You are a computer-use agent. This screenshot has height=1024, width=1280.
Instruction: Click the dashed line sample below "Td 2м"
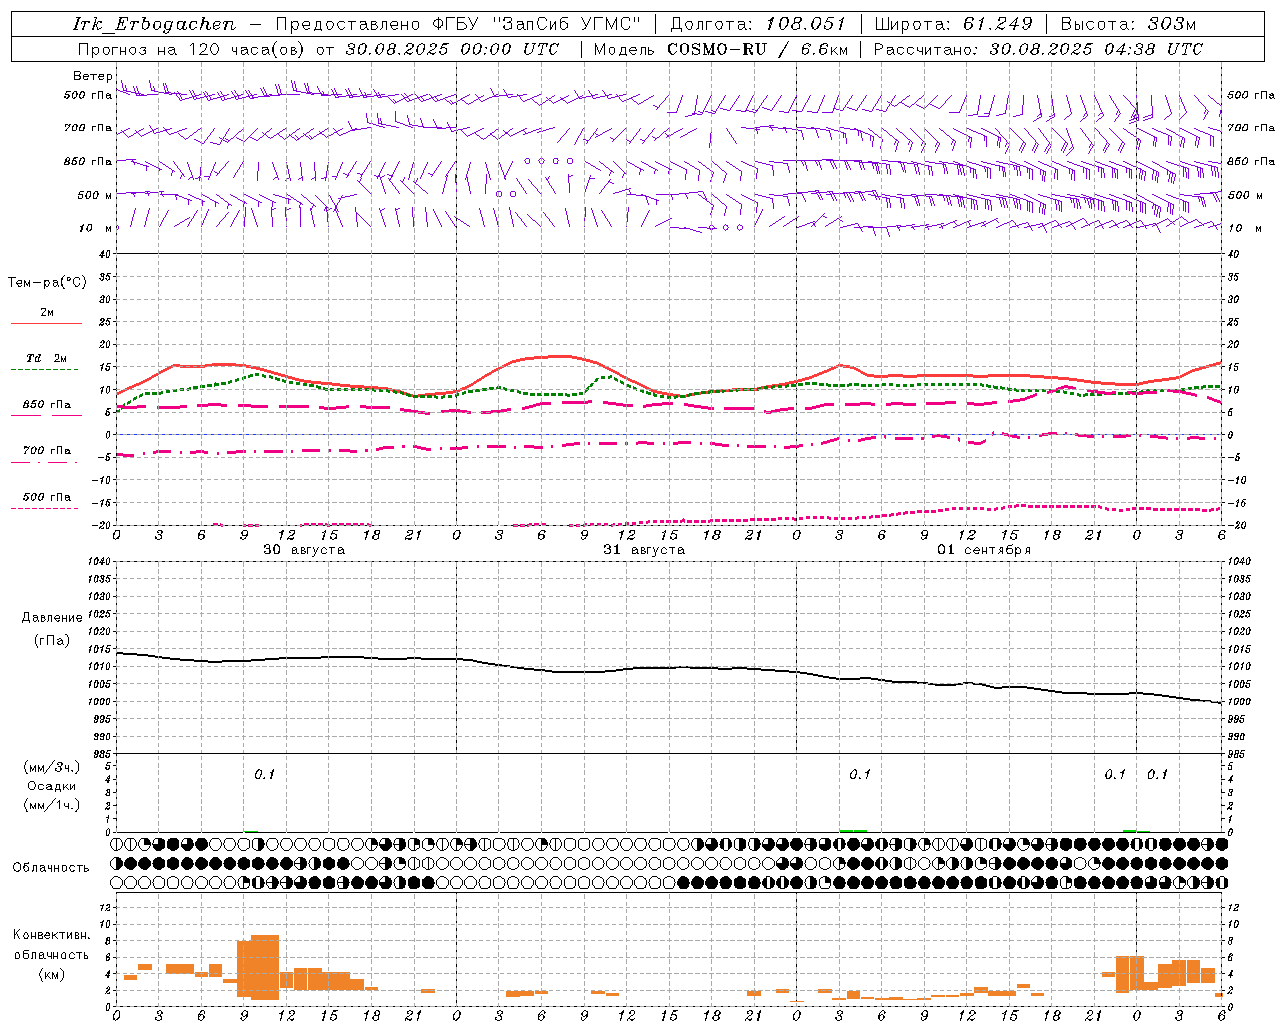(x=44, y=370)
